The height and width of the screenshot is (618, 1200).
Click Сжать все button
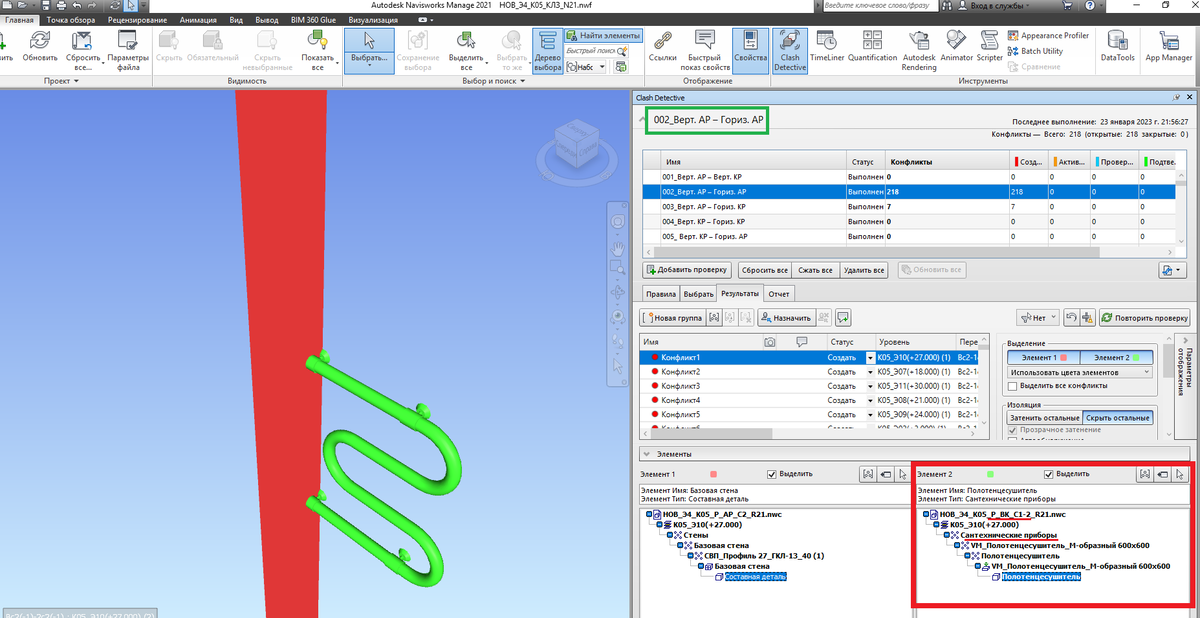click(x=815, y=270)
